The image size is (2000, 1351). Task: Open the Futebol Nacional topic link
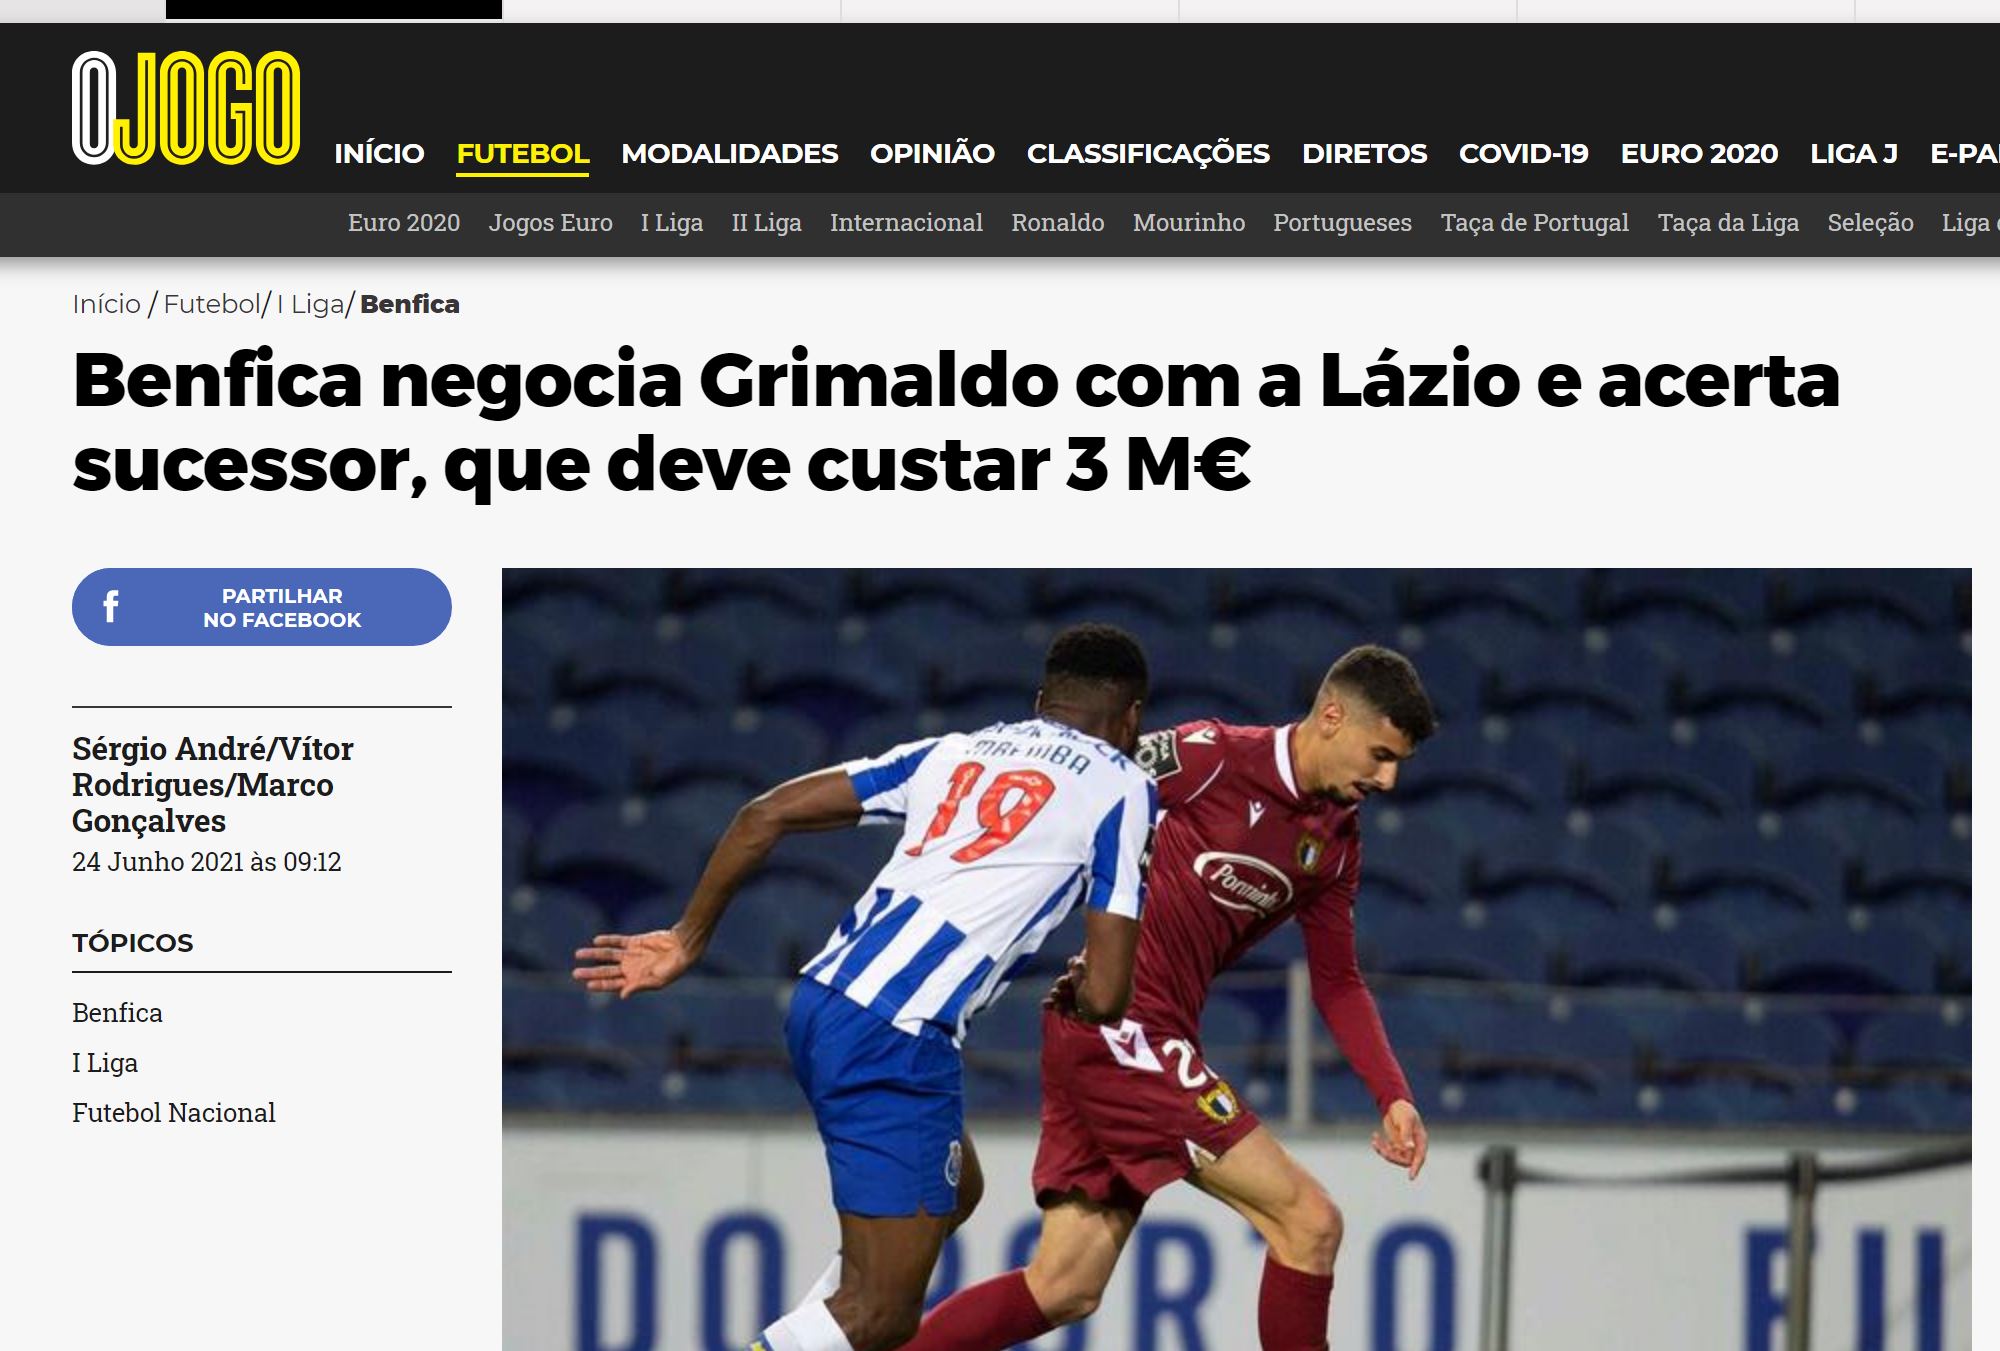tap(173, 1112)
